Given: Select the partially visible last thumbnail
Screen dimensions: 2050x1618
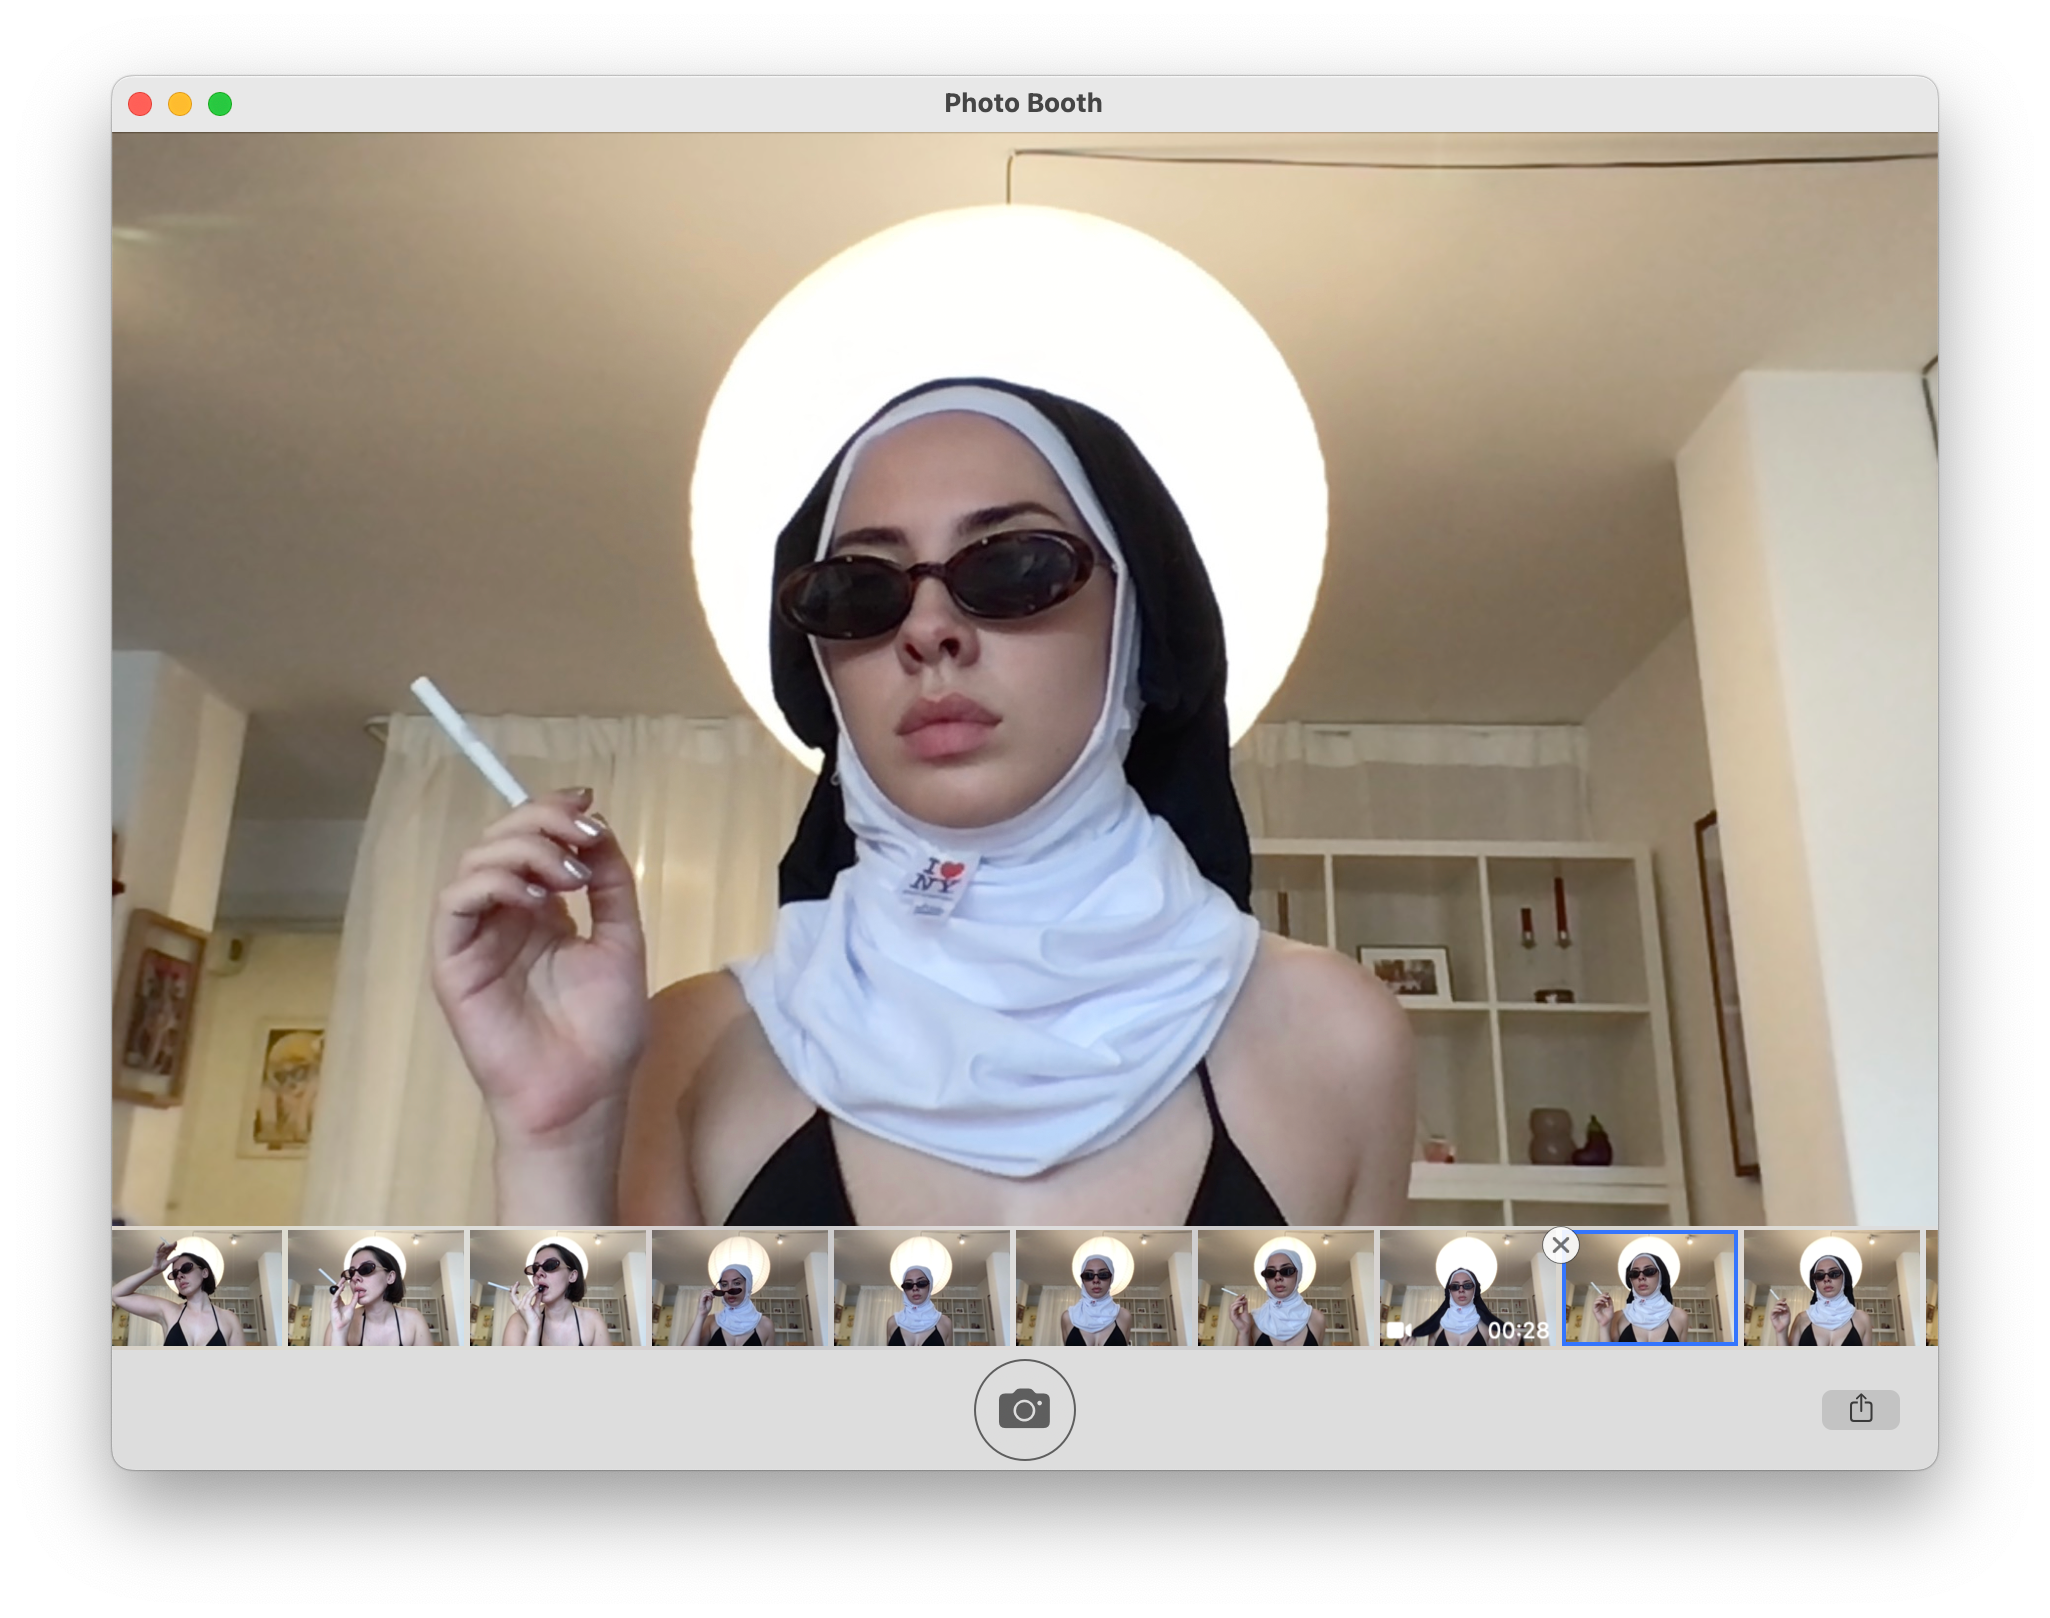Looking at the screenshot, I should pyautogui.click(x=1931, y=1288).
